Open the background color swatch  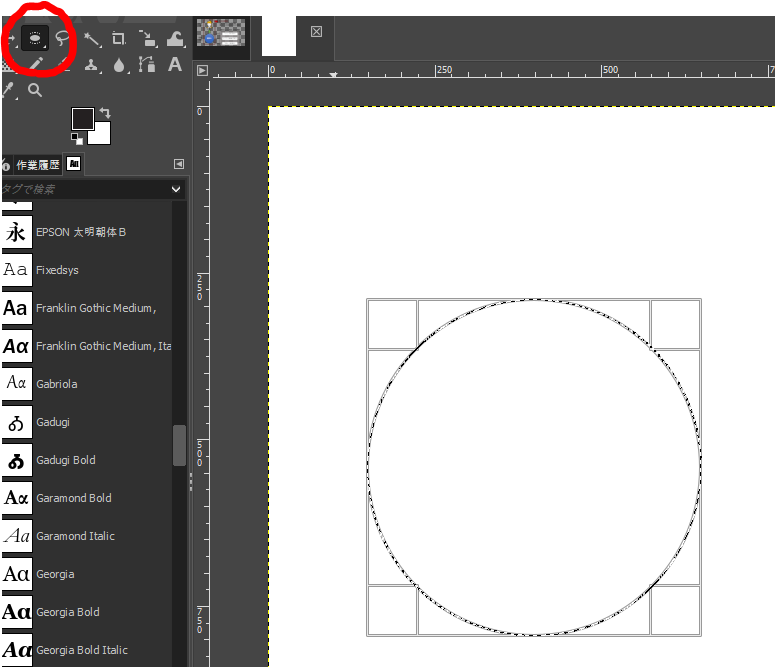coord(101,135)
